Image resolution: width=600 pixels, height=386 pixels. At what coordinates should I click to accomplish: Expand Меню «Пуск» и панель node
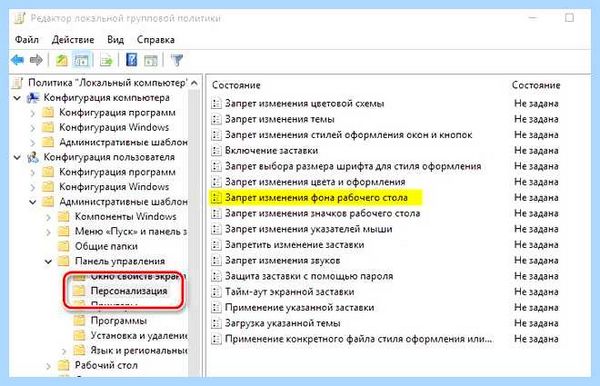(49, 232)
